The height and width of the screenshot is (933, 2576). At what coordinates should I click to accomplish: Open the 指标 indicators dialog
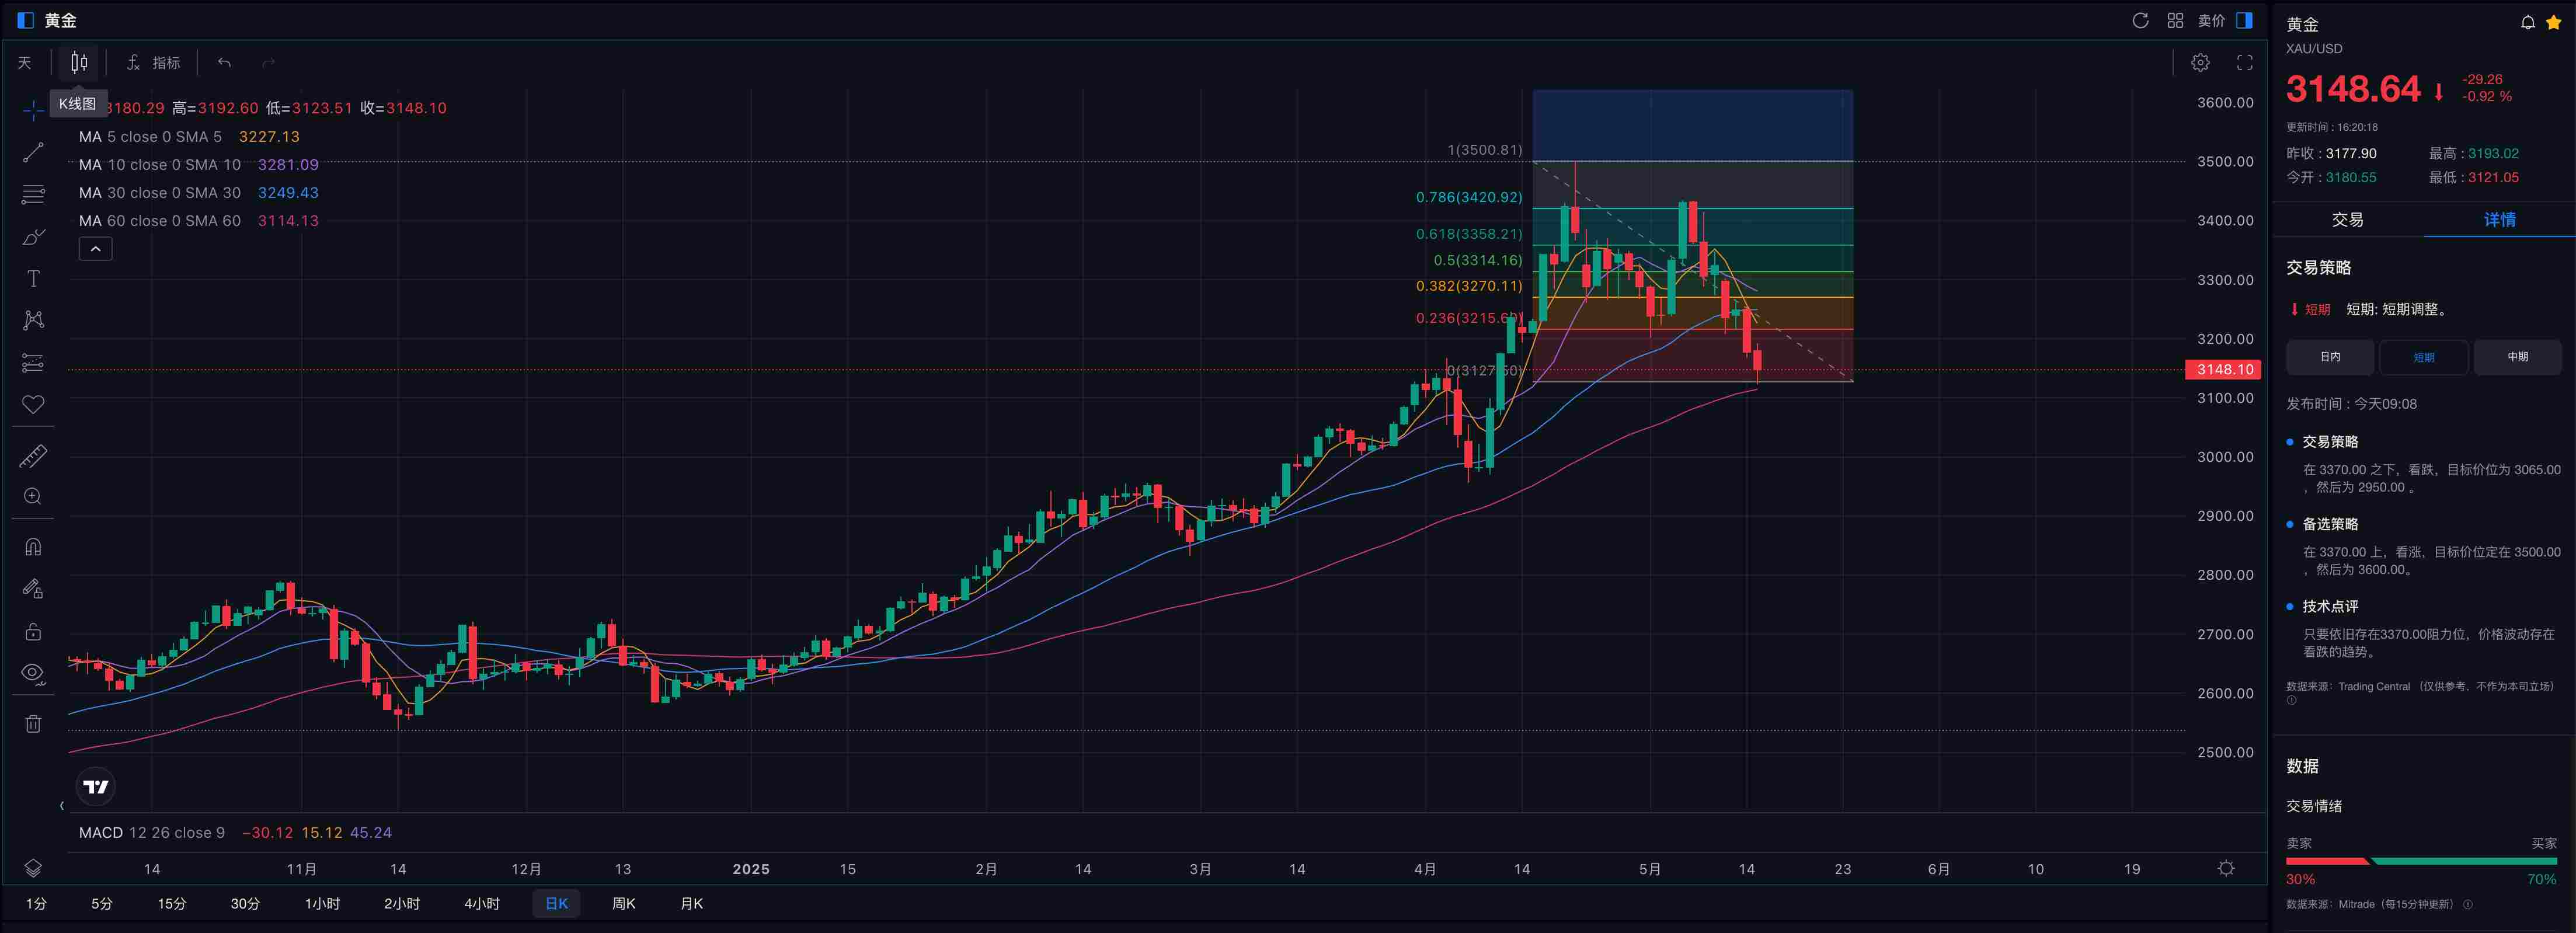(x=156, y=62)
